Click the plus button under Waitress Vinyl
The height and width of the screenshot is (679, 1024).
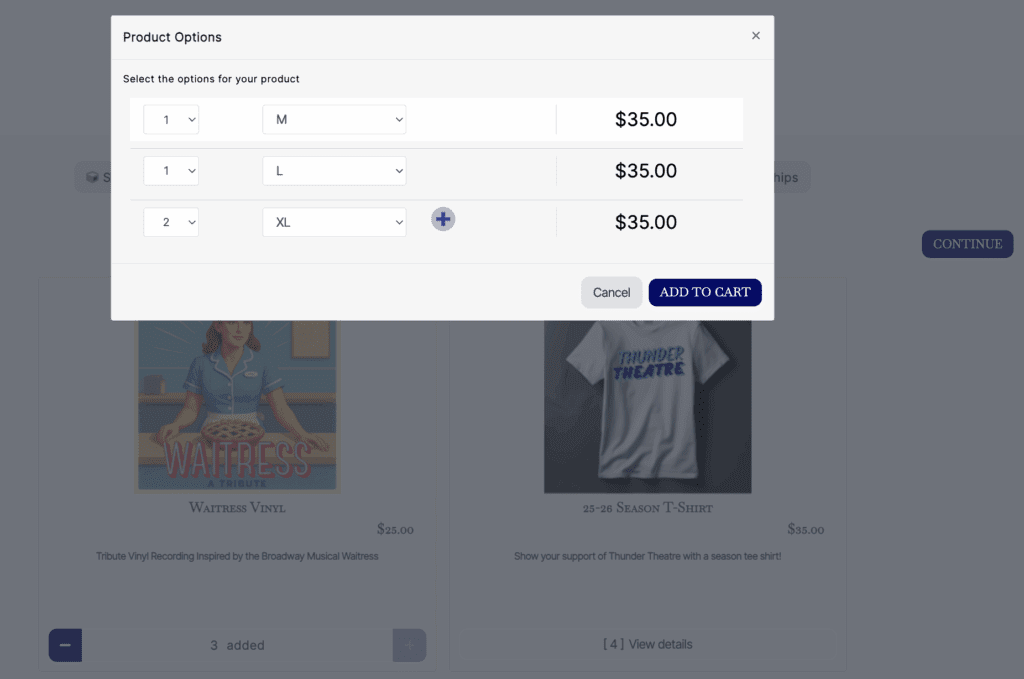coord(409,645)
